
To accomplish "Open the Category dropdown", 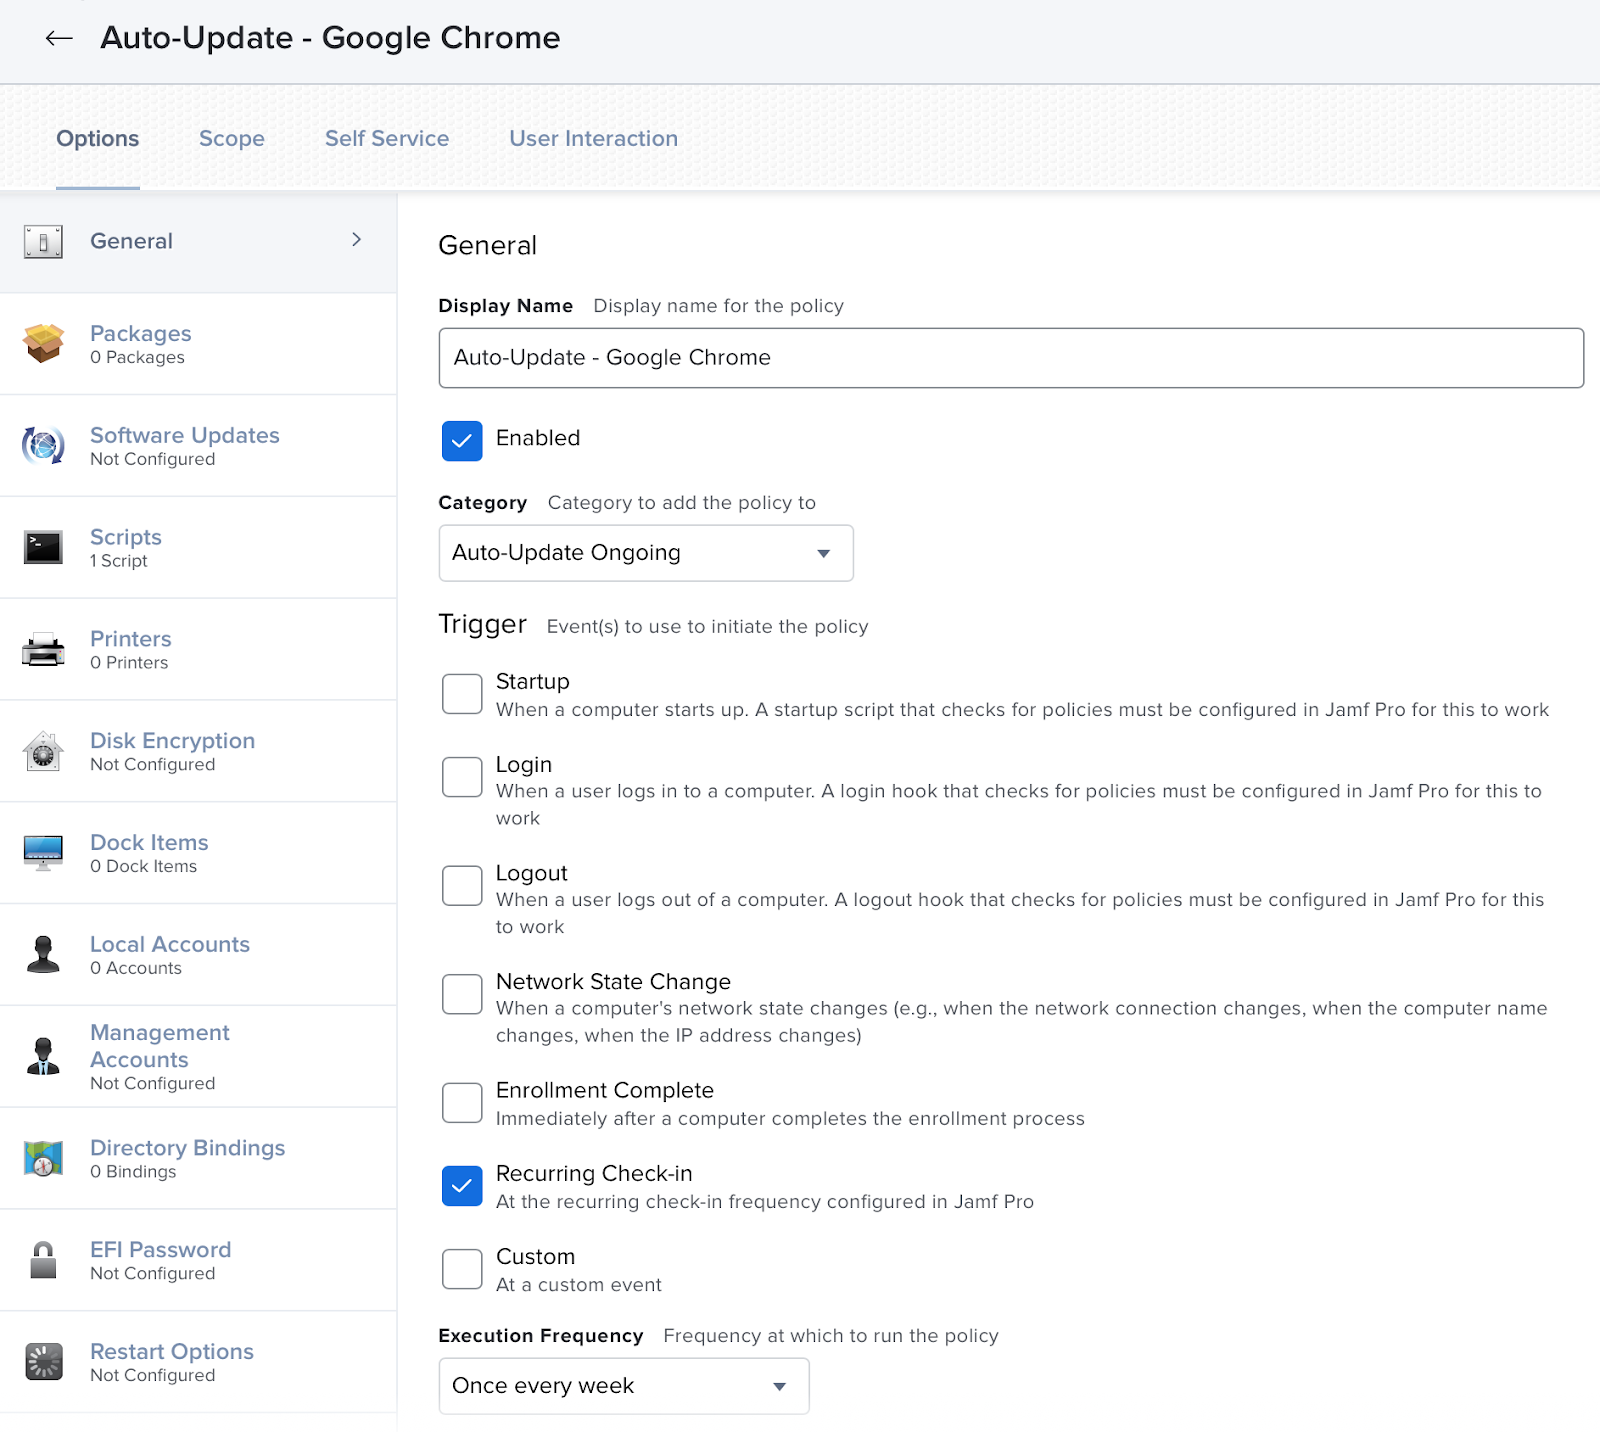I will 645,553.
